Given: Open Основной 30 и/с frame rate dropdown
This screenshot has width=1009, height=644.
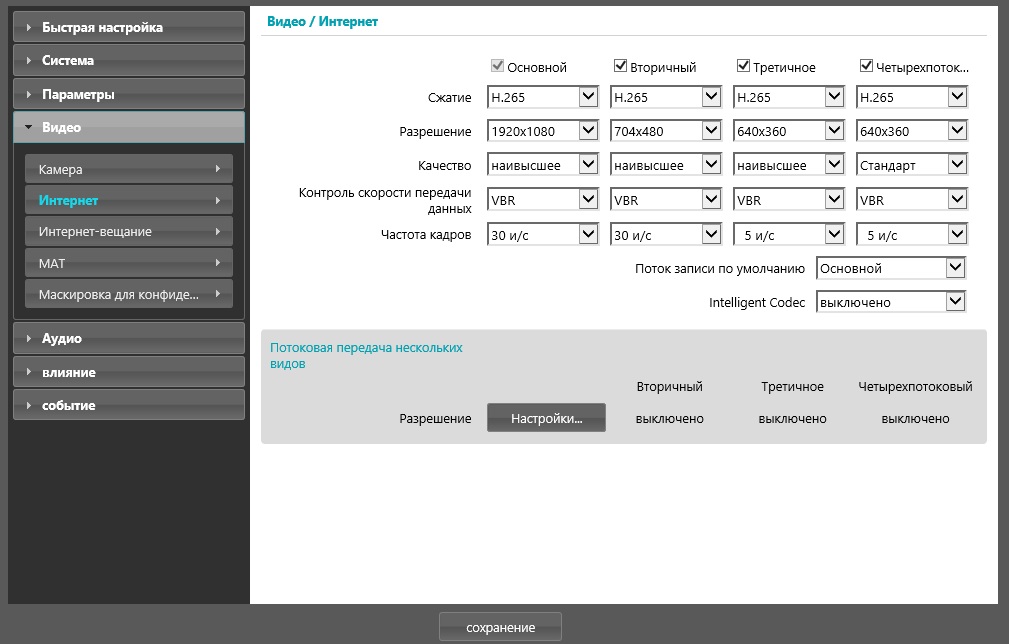Looking at the screenshot, I should 543,235.
